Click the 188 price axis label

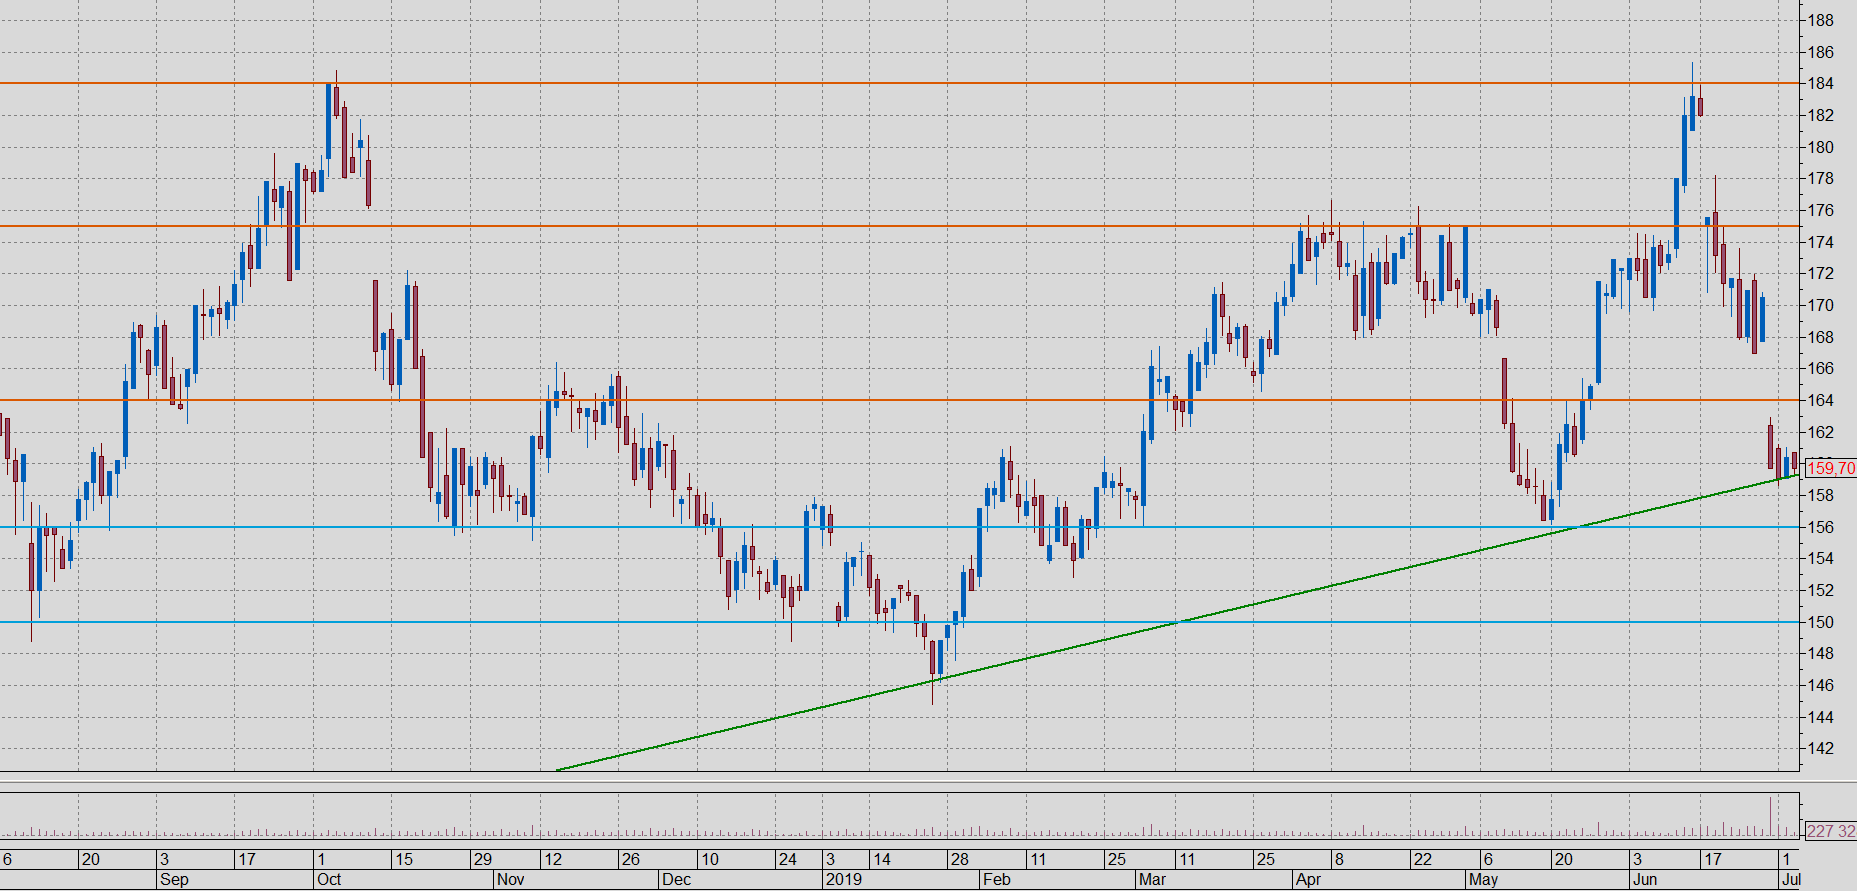point(1820,20)
